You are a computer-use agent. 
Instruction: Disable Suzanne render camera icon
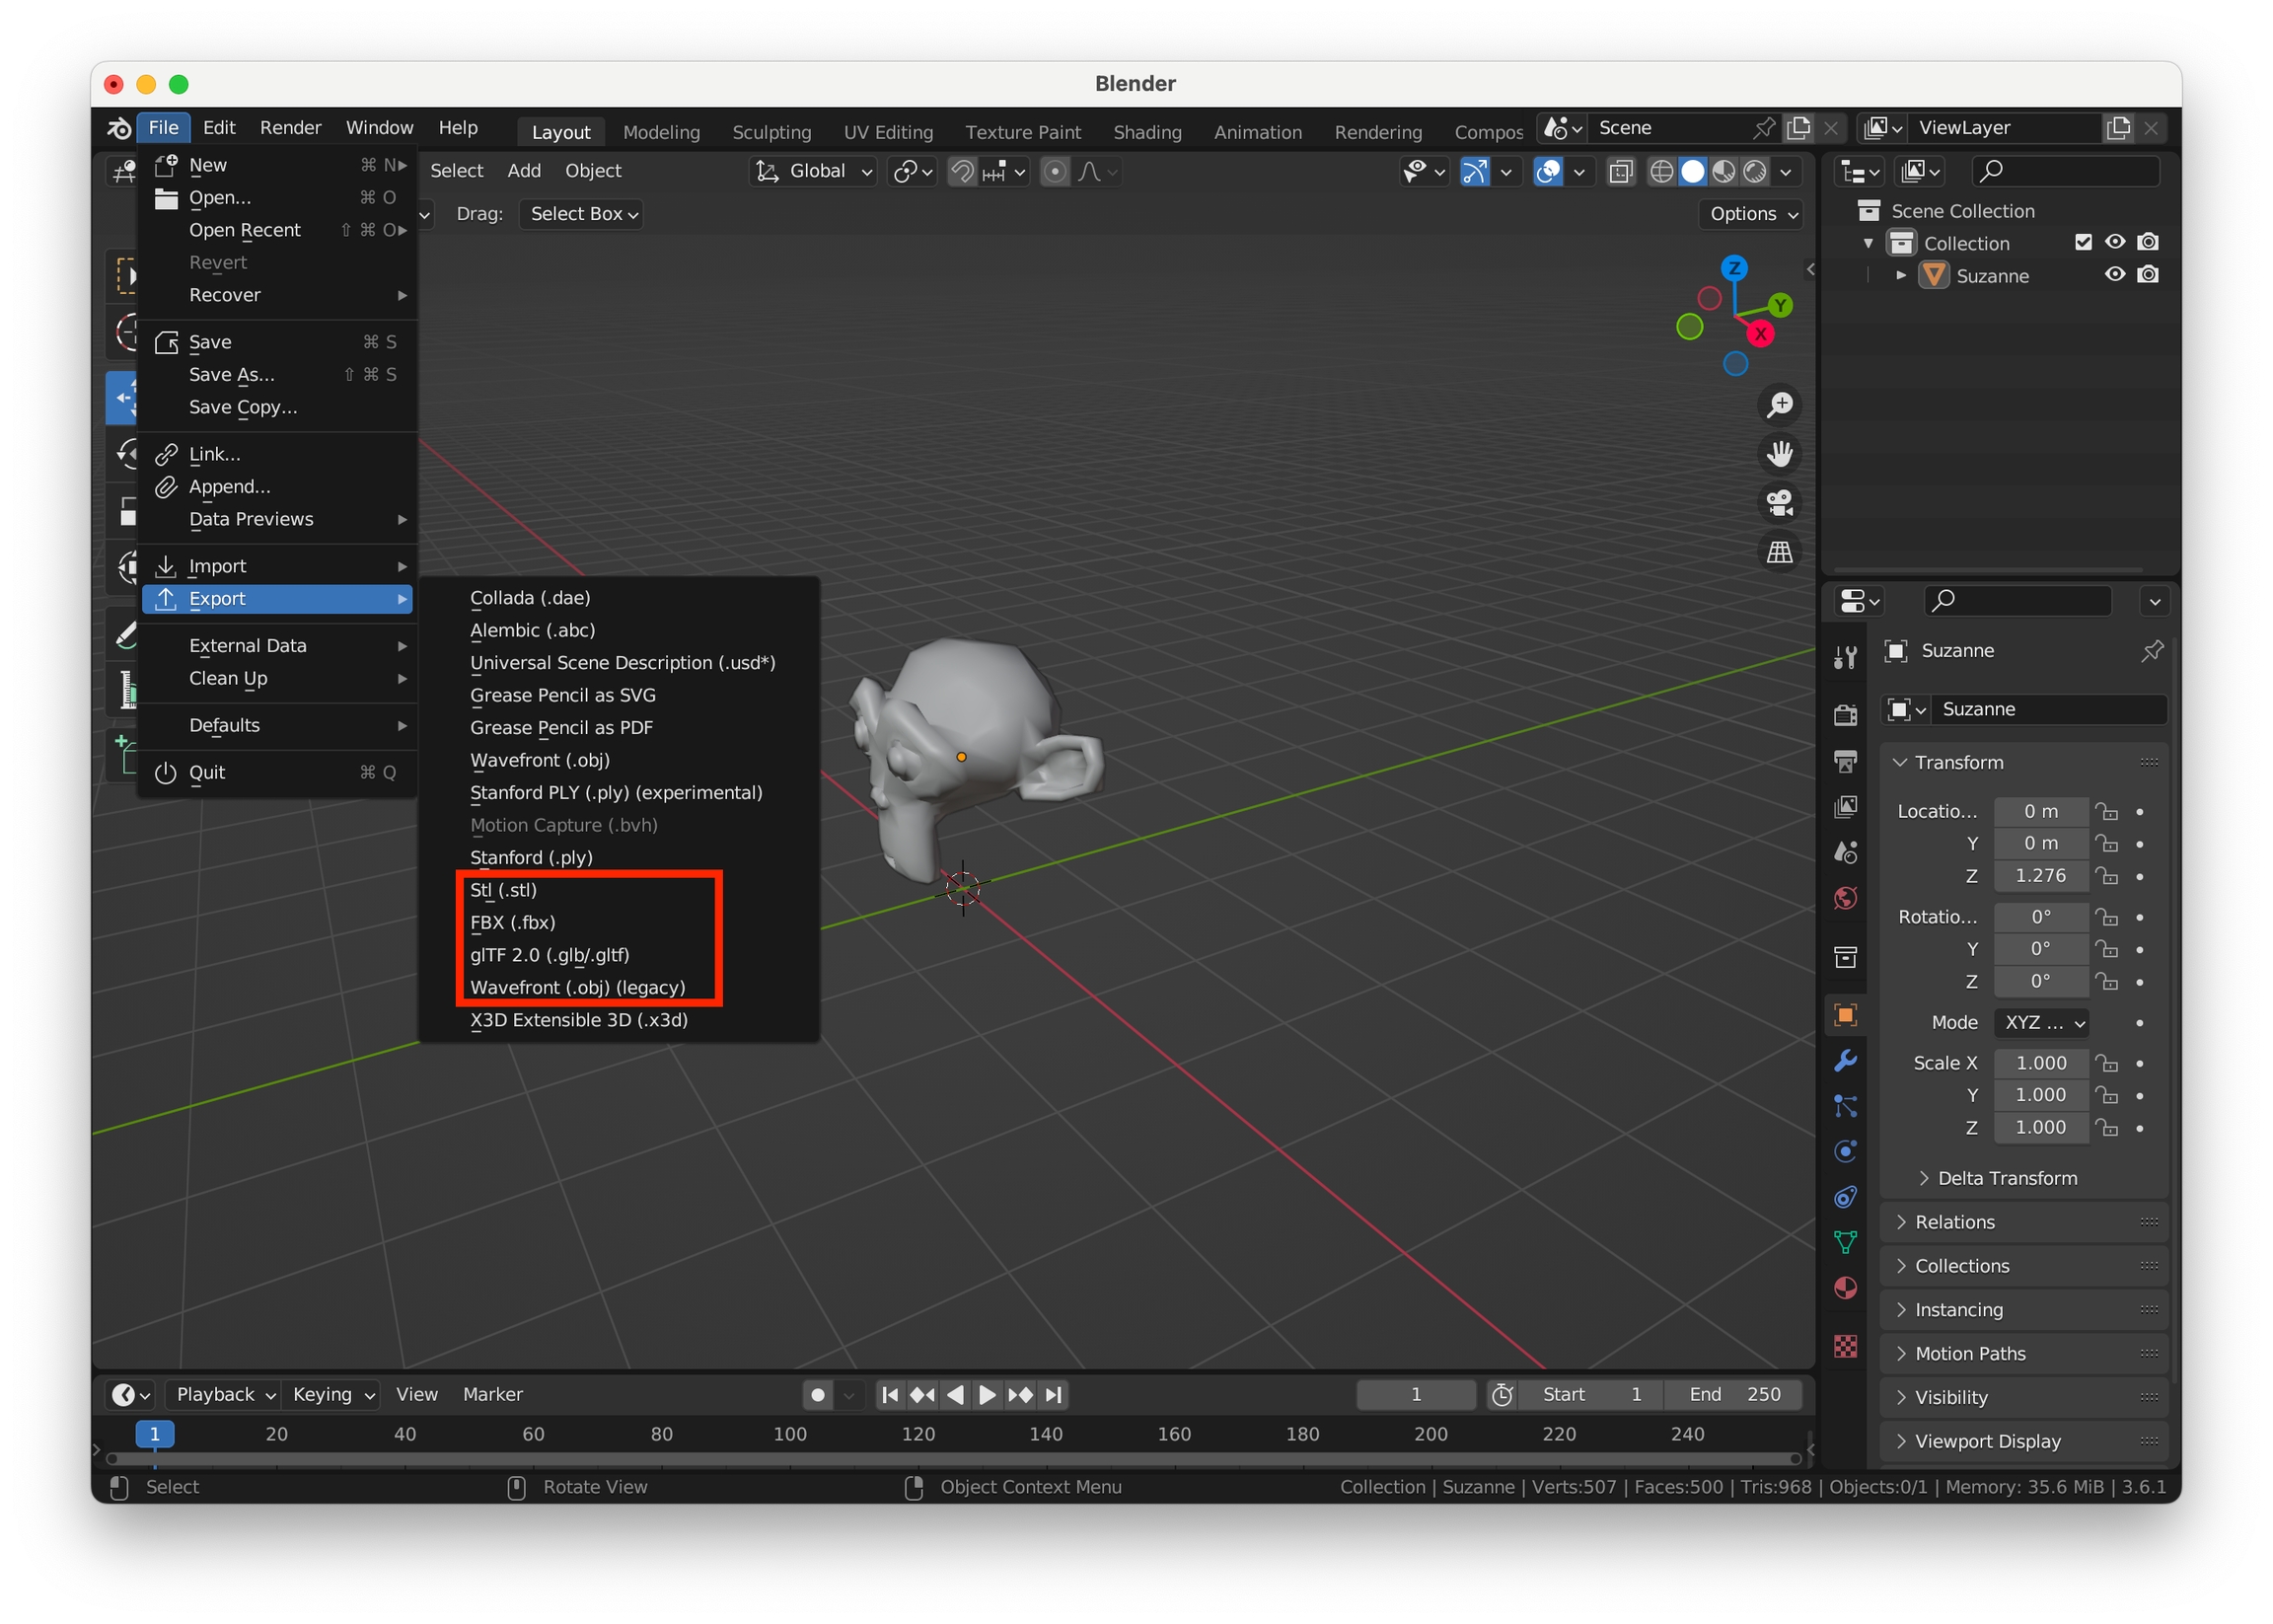[2147, 275]
